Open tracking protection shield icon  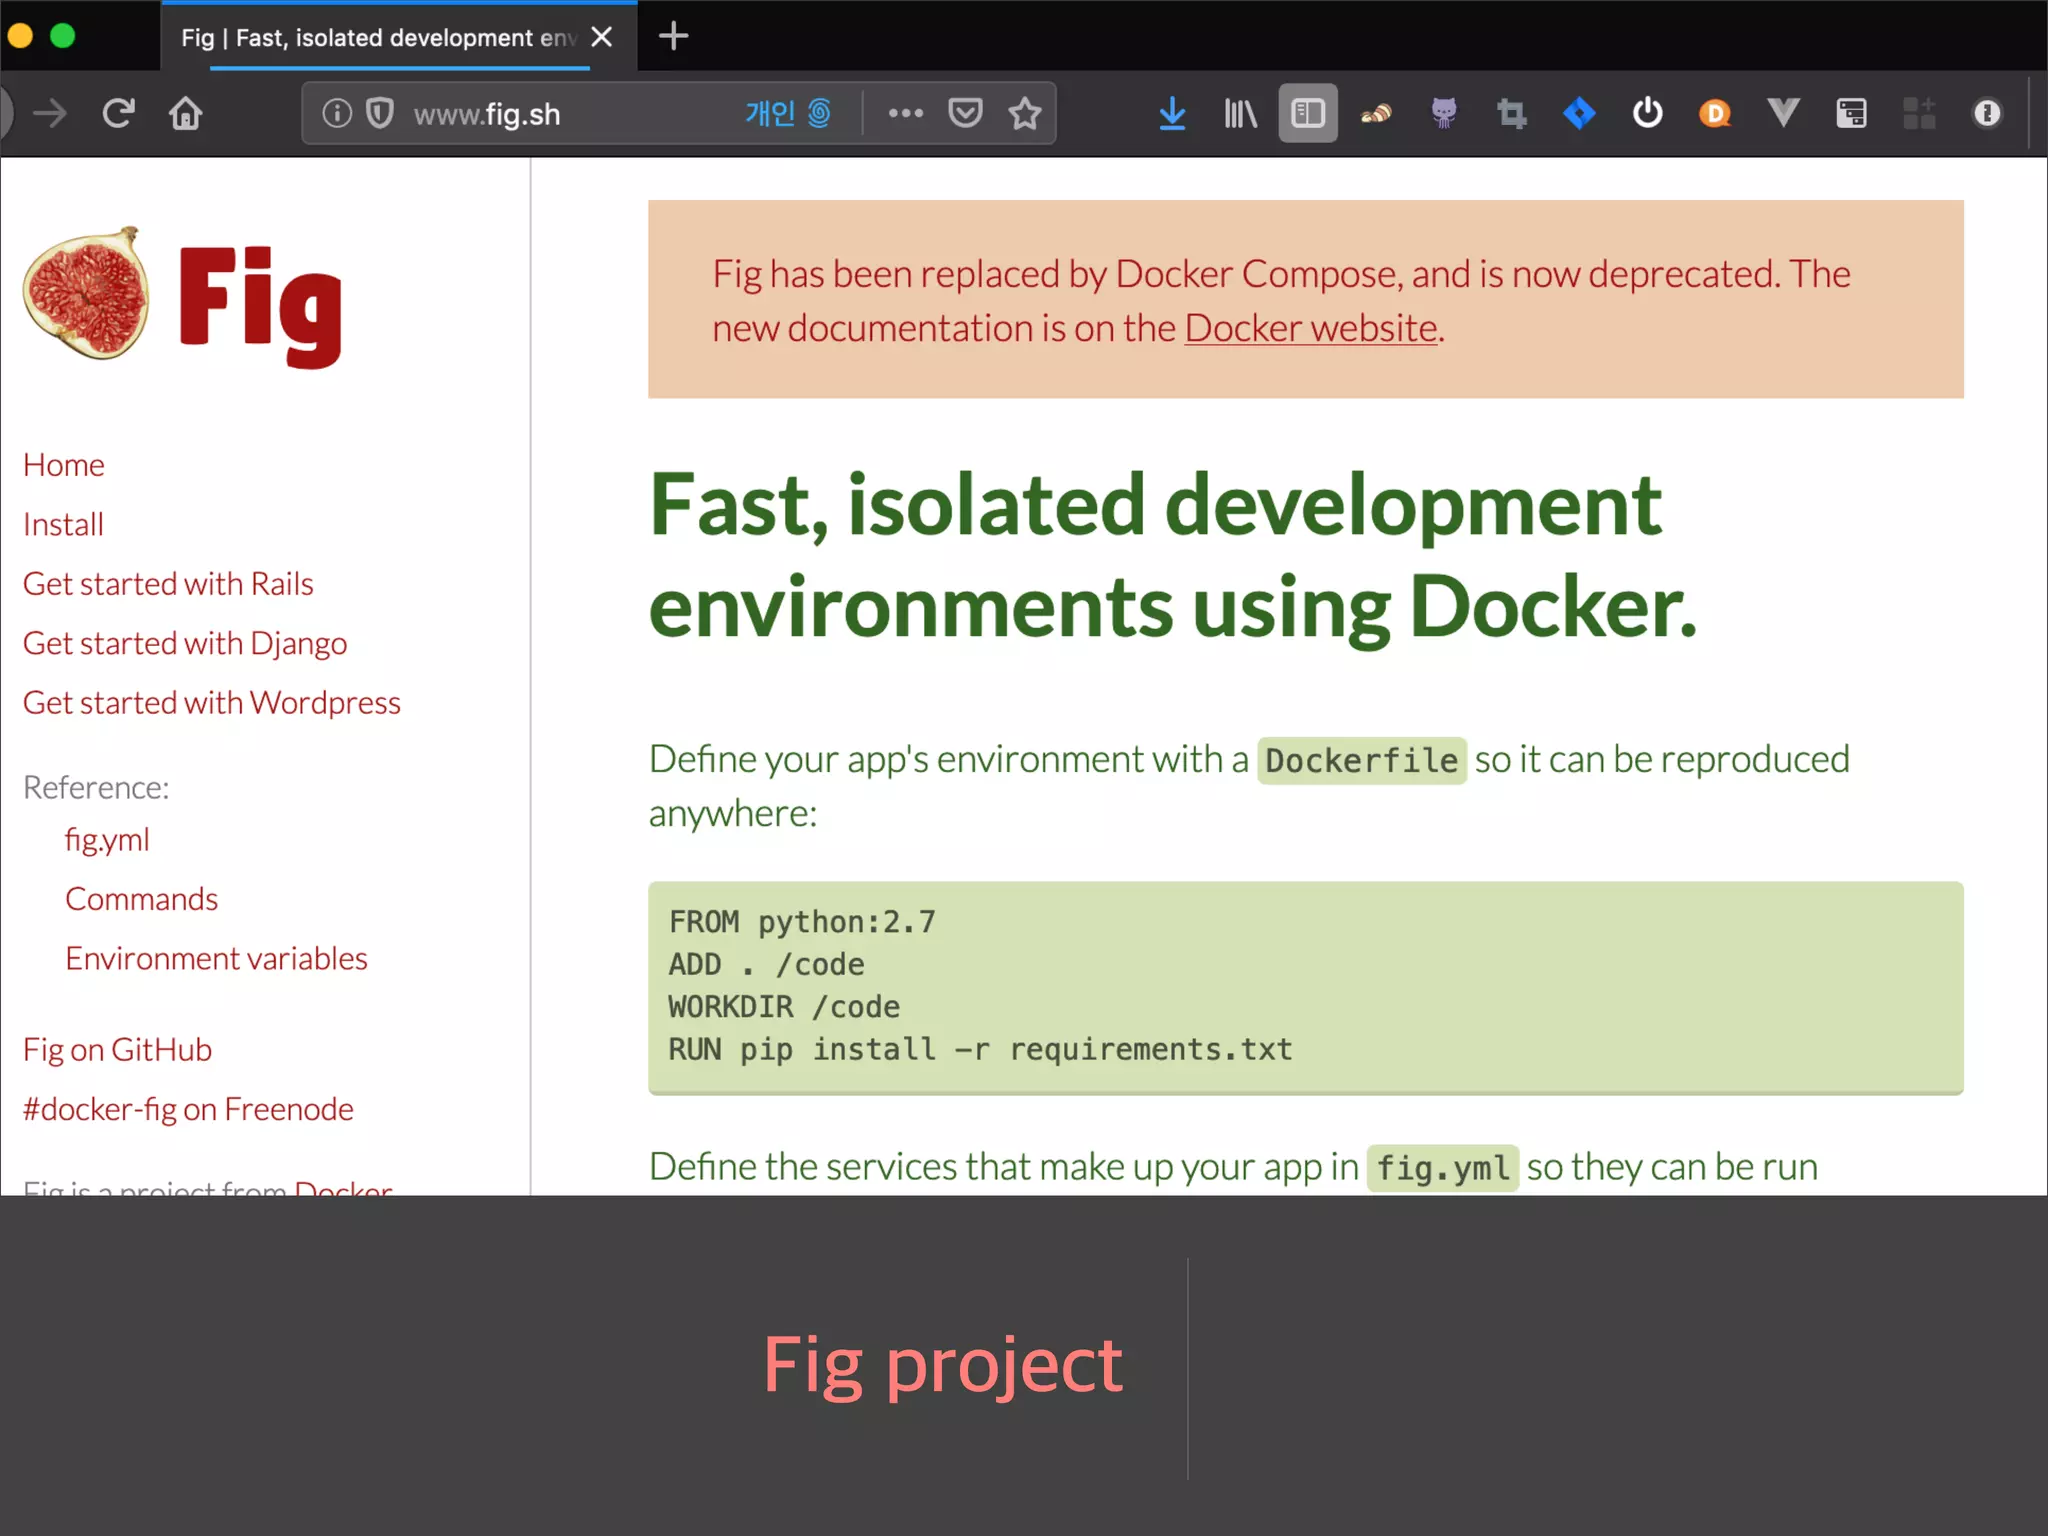[380, 114]
